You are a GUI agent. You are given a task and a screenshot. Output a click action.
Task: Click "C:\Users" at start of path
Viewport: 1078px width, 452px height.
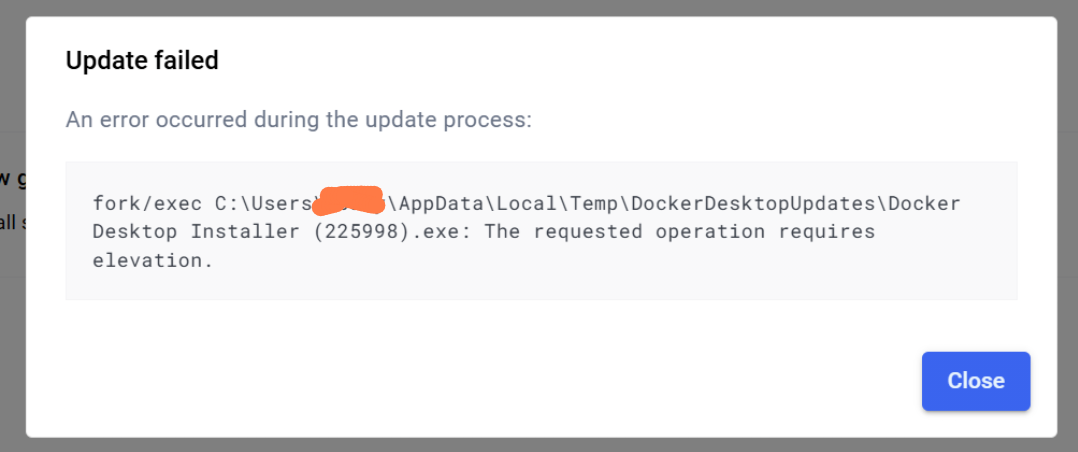[x=263, y=203]
